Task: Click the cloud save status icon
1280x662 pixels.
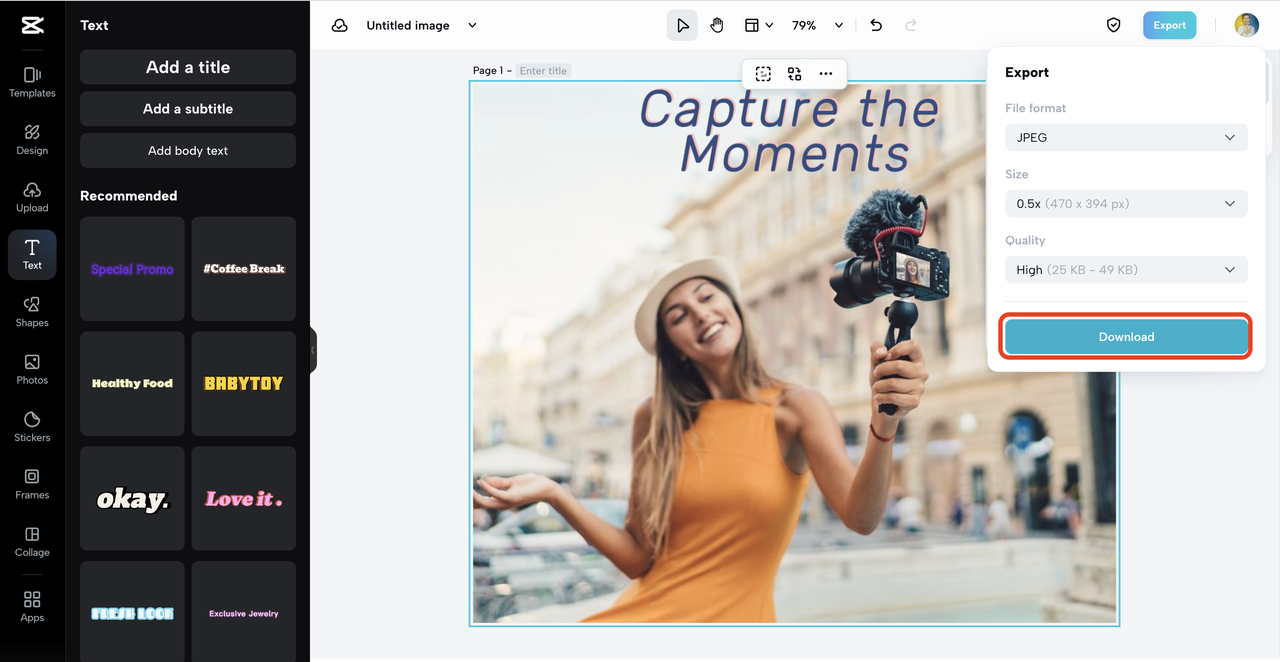Action: (x=340, y=25)
